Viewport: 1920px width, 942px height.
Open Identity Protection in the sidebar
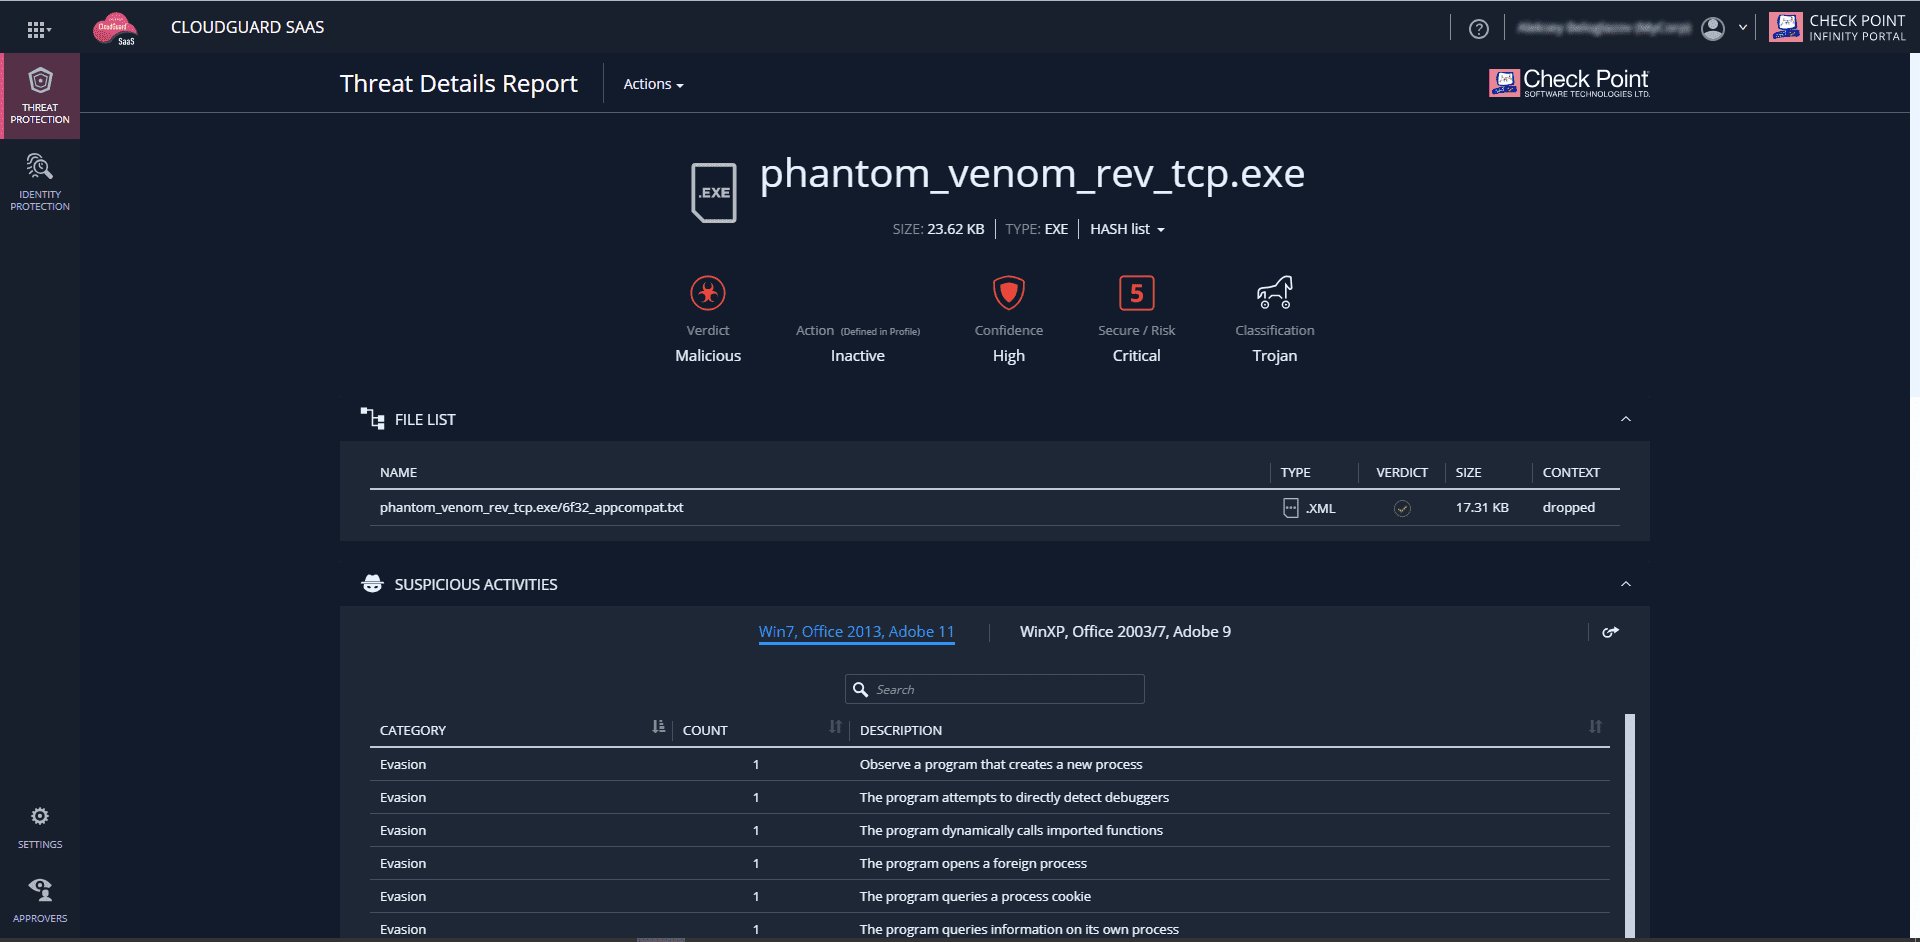click(40, 182)
